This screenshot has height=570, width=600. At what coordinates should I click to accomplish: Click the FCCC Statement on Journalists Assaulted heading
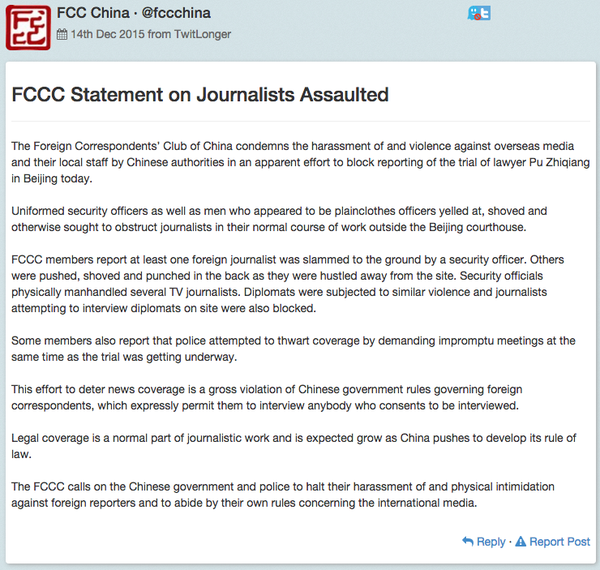click(x=199, y=95)
